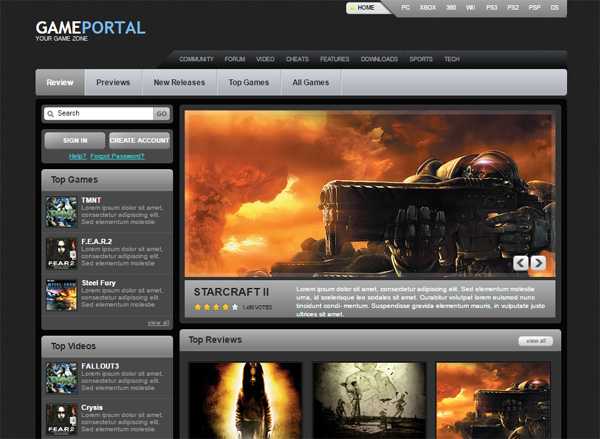Open the TECH menu item

452,59
